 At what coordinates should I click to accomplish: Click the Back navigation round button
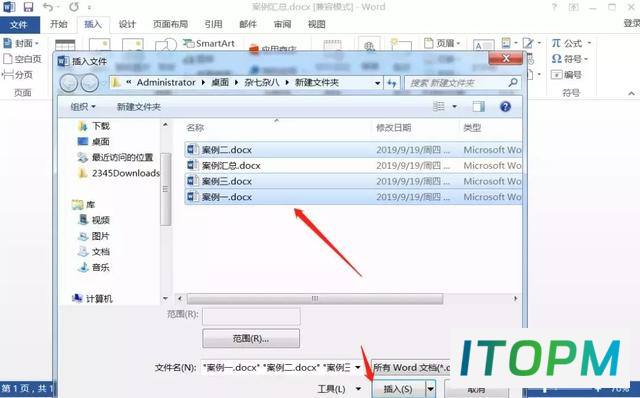[69, 83]
